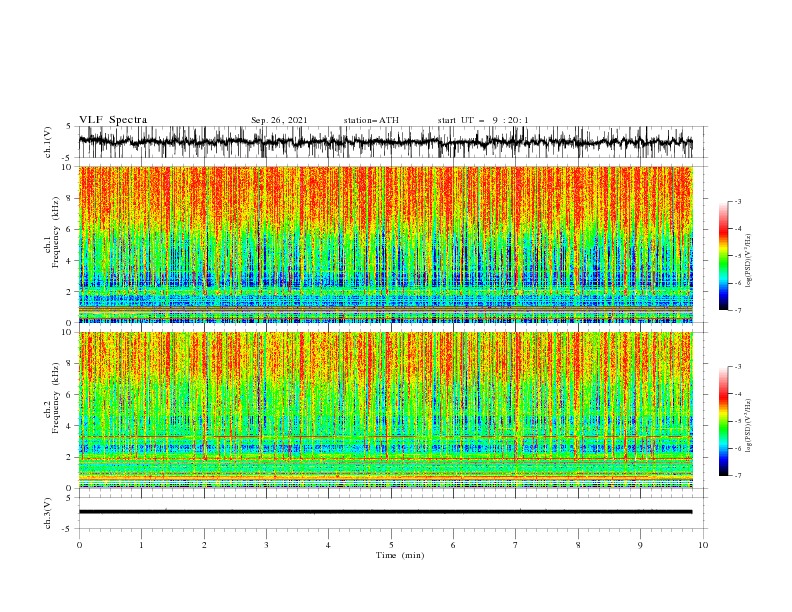Click the "log(PSD)(V²/Hz)" label of lower colorbar
The height and width of the screenshot is (612, 792).
pos(748,426)
